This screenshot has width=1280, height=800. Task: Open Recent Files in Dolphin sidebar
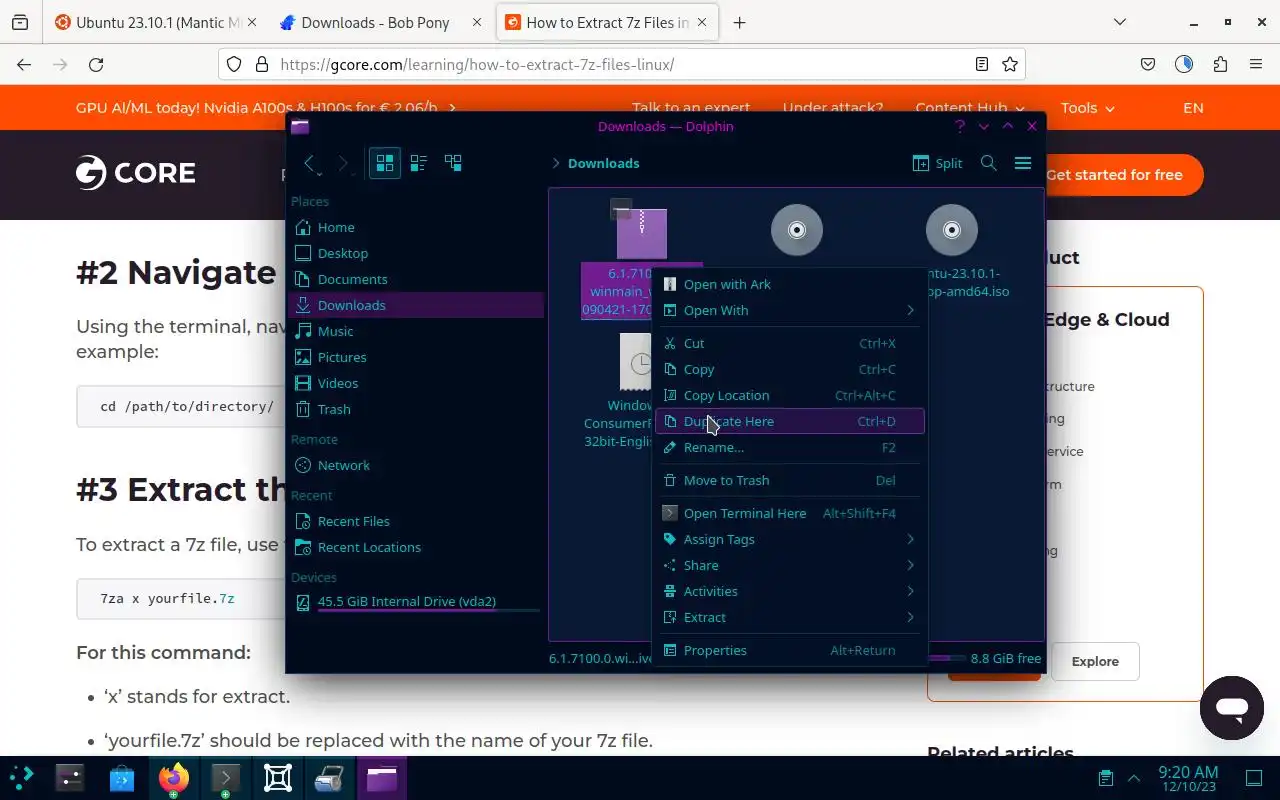click(416, 521)
